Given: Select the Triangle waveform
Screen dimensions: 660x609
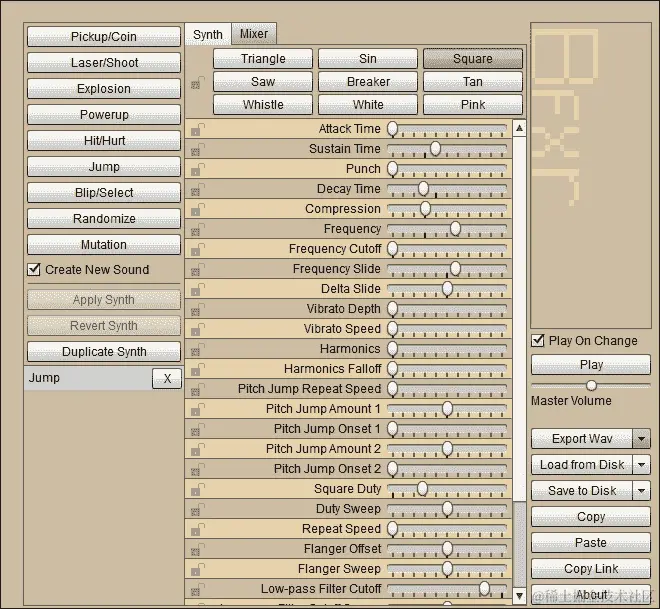Looking at the screenshot, I should point(263,59).
